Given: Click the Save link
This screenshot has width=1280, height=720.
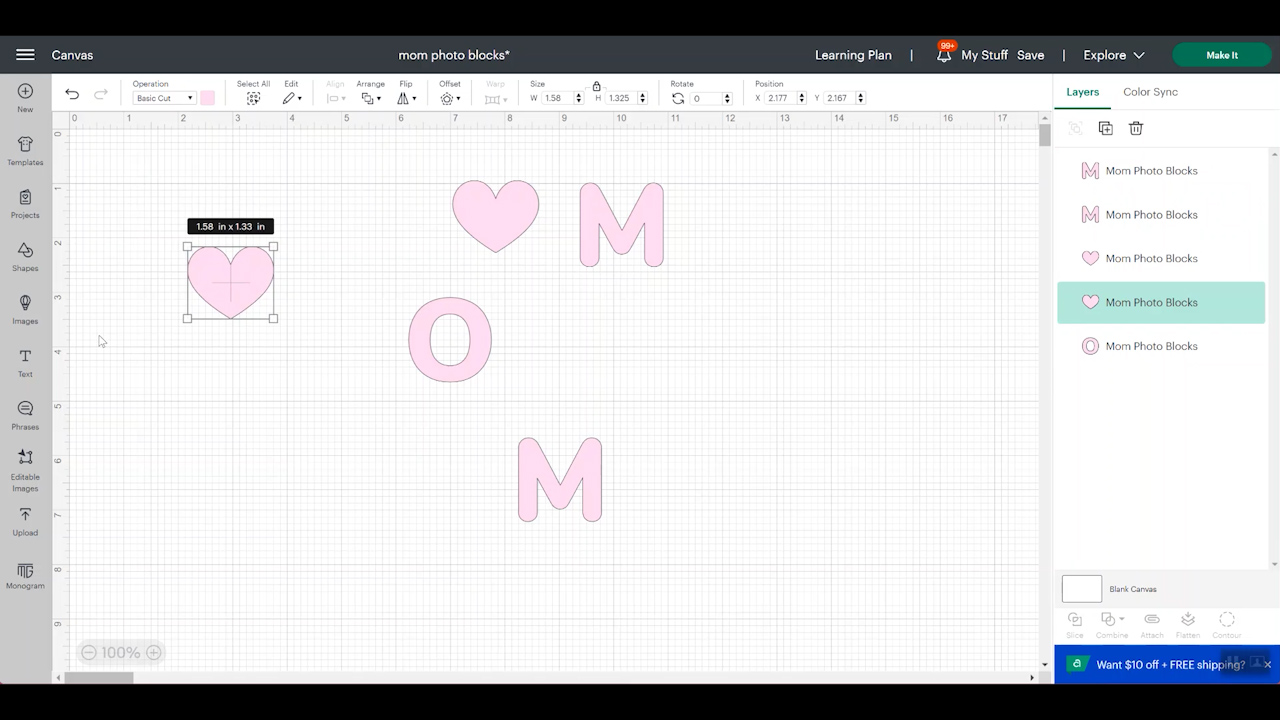Looking at the screenshot, I should (x=1030, y=55).
